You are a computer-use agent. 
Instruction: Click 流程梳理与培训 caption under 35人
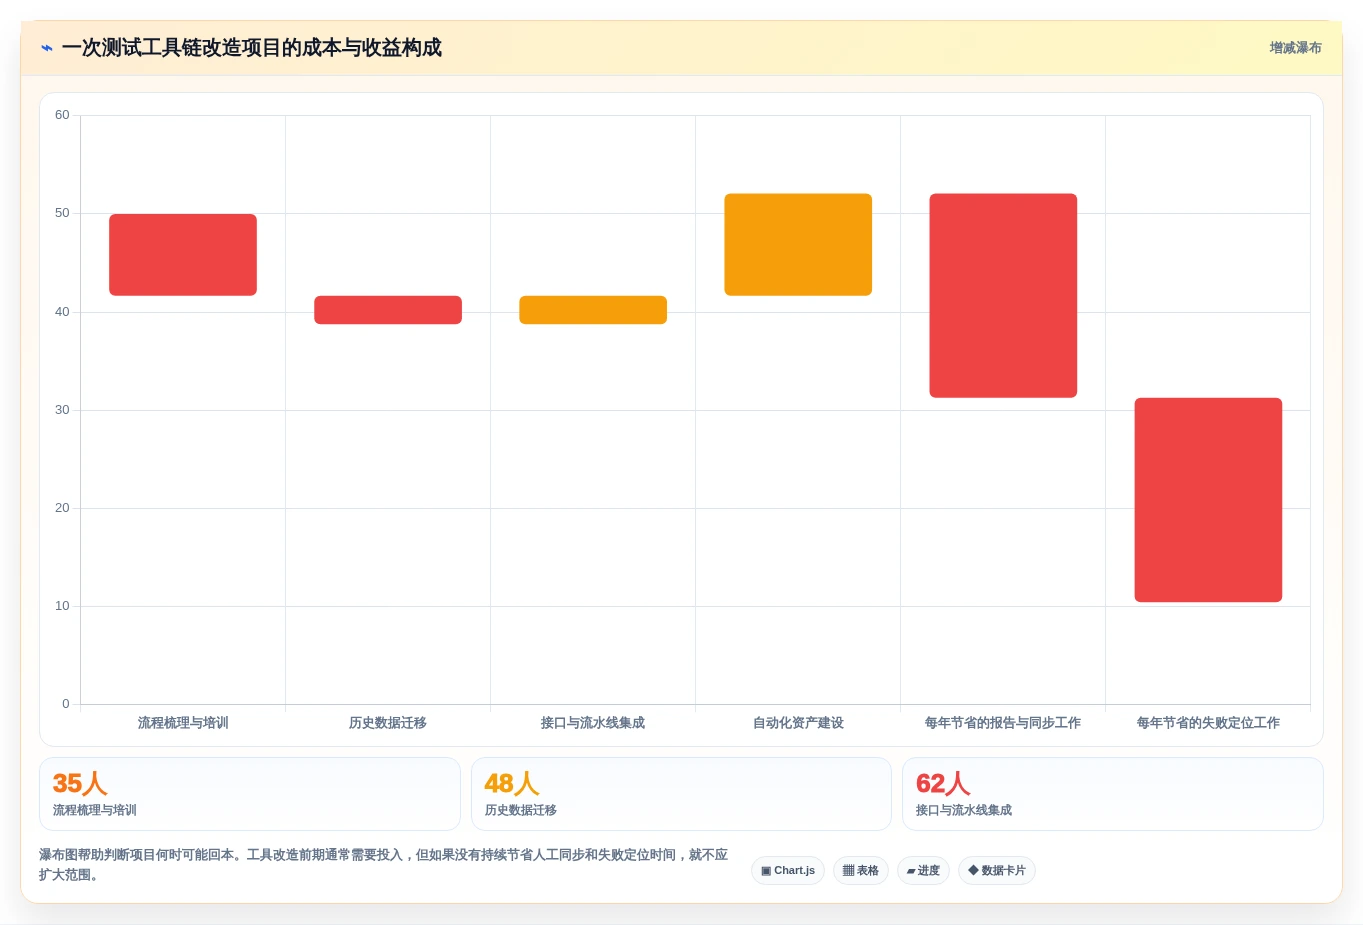pos(95,811)
